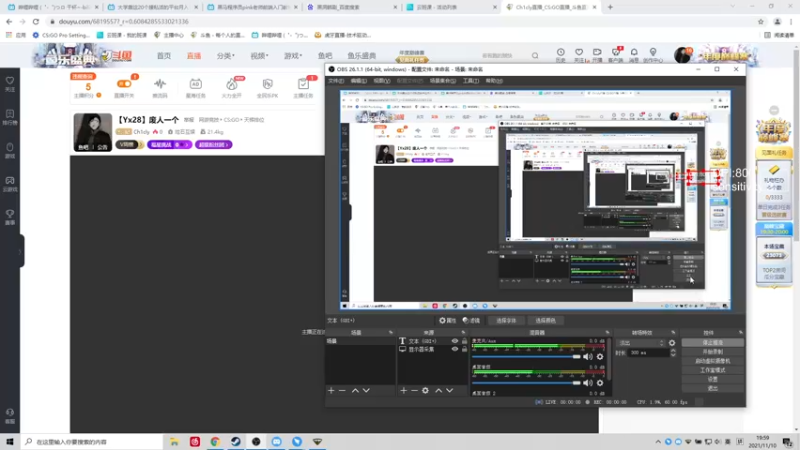Select the 场景 item in Scenes list
Viewport: 800px width, 450px height.
[360, 341]
